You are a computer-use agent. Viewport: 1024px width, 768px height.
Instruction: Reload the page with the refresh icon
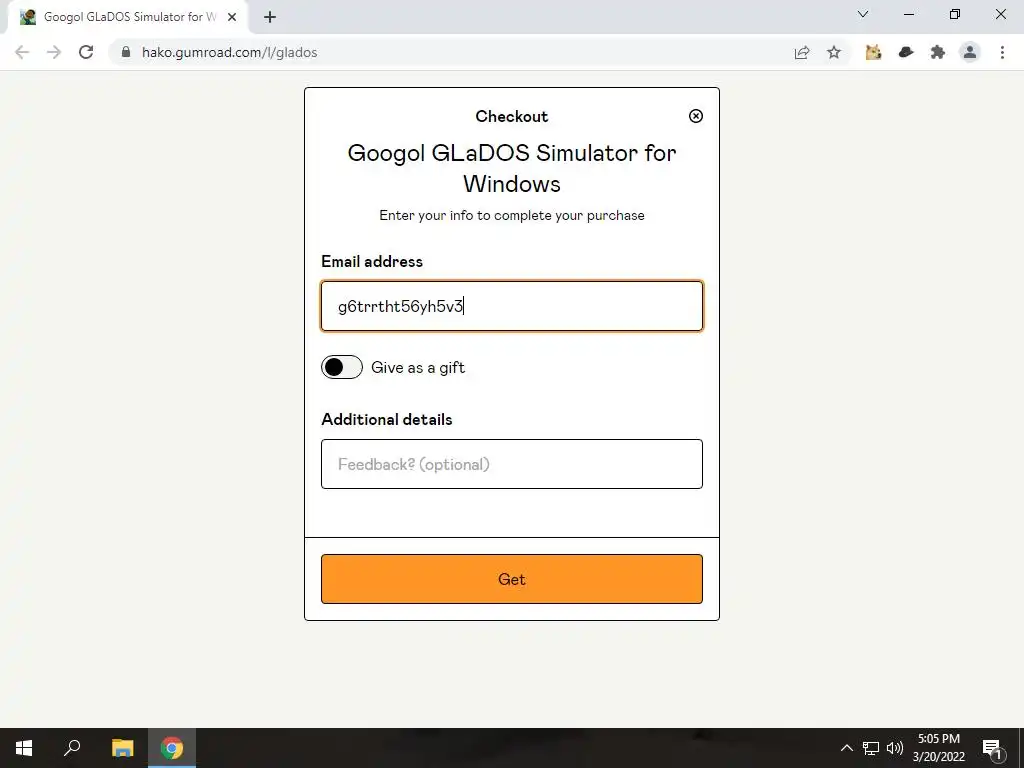click(x=86, y=52)
